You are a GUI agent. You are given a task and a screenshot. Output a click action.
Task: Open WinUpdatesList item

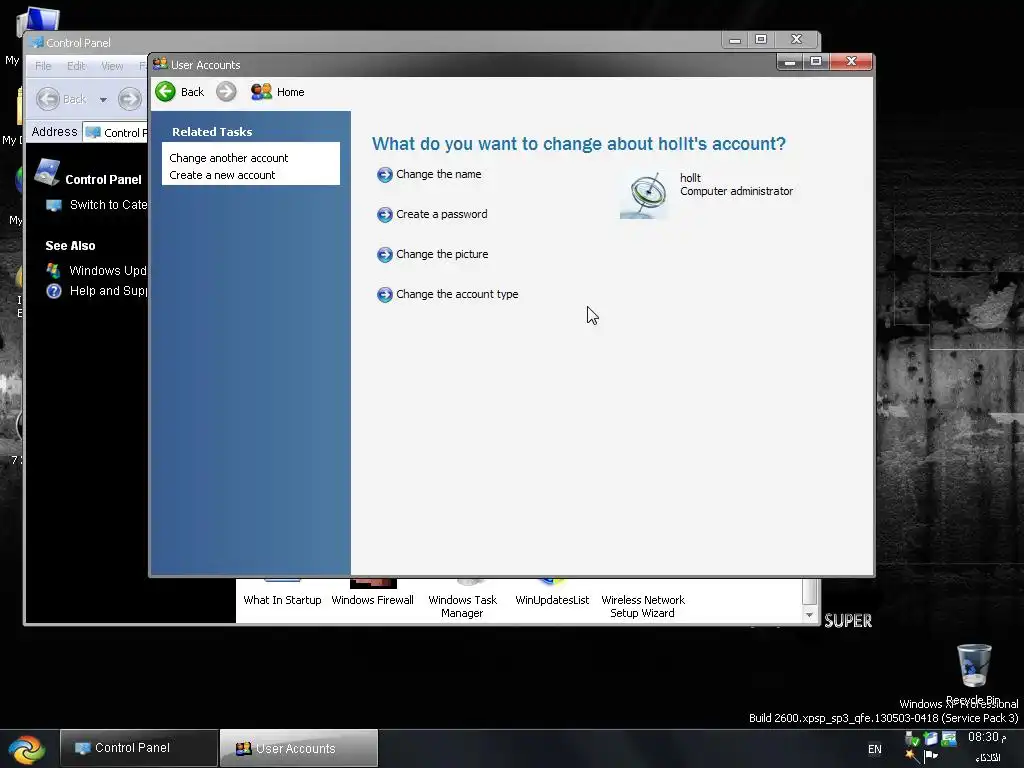click(552, 600)
